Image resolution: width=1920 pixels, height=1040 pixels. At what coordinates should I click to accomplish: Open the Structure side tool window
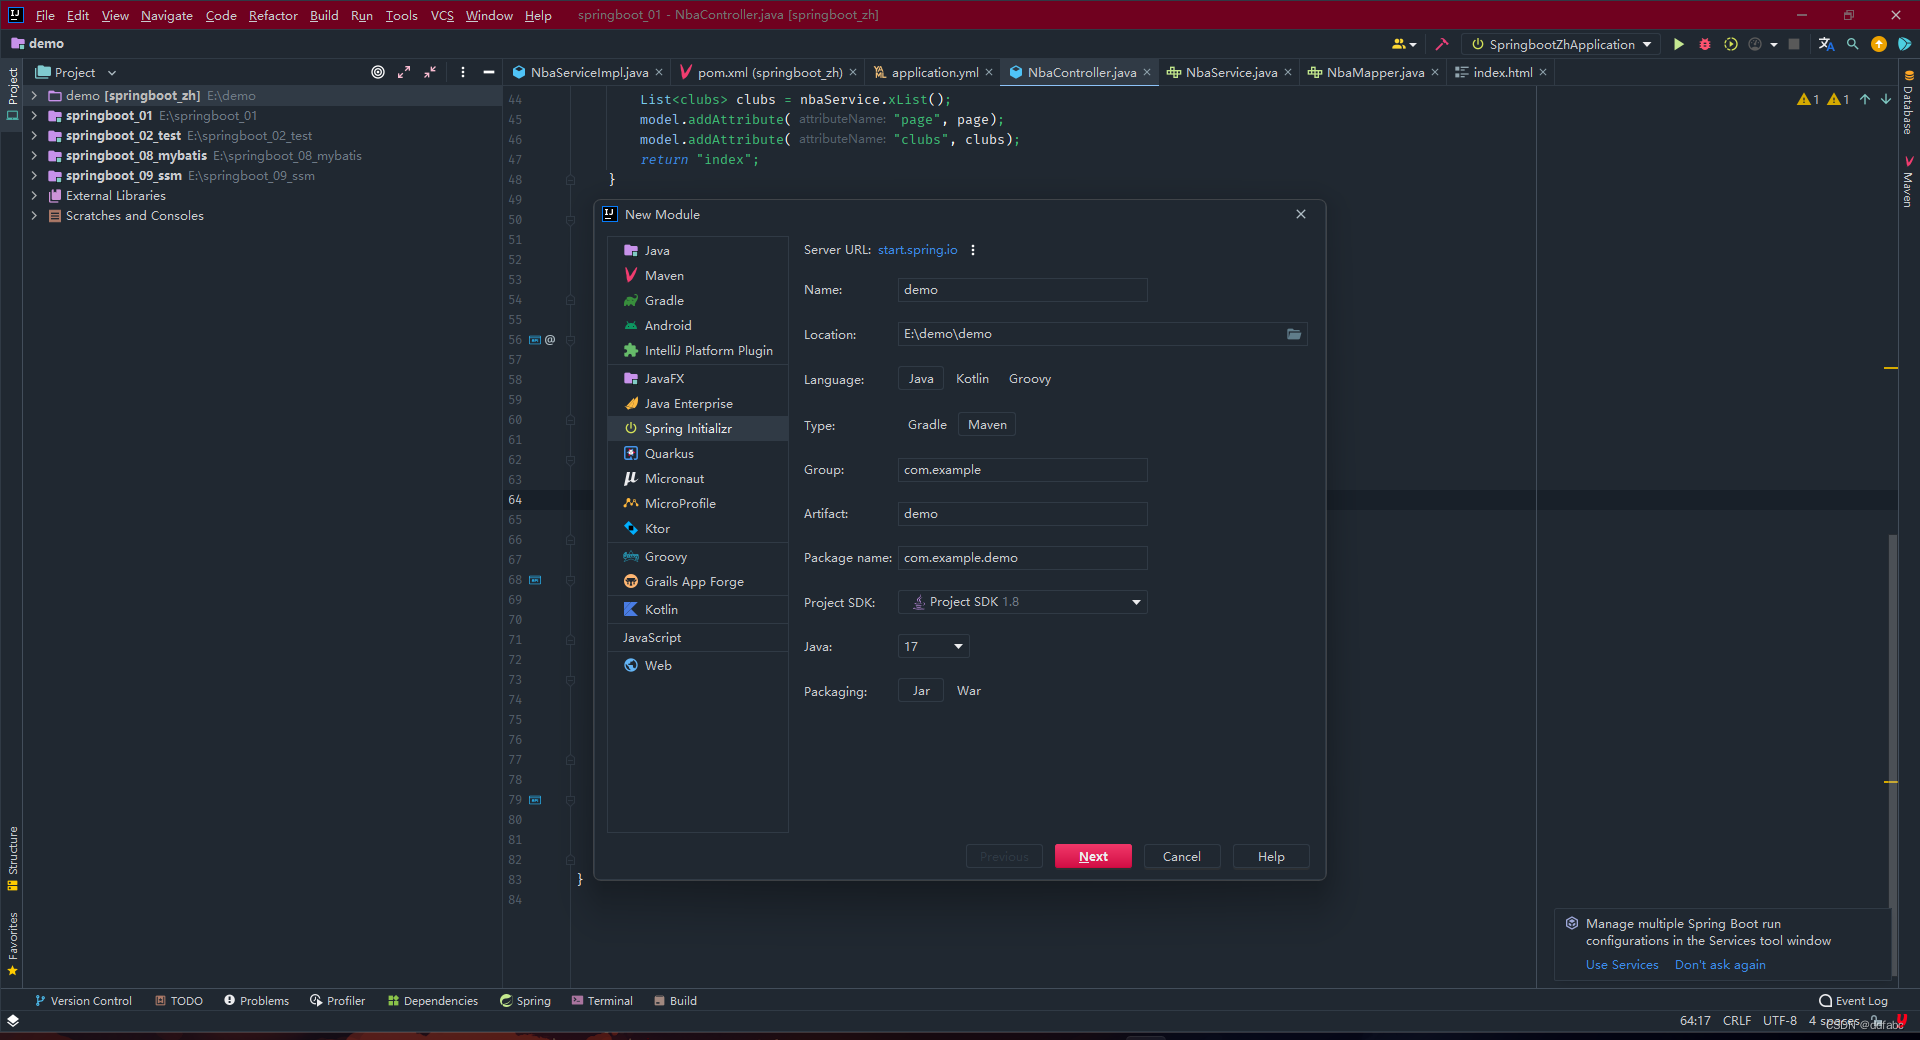tap(12, 858)
